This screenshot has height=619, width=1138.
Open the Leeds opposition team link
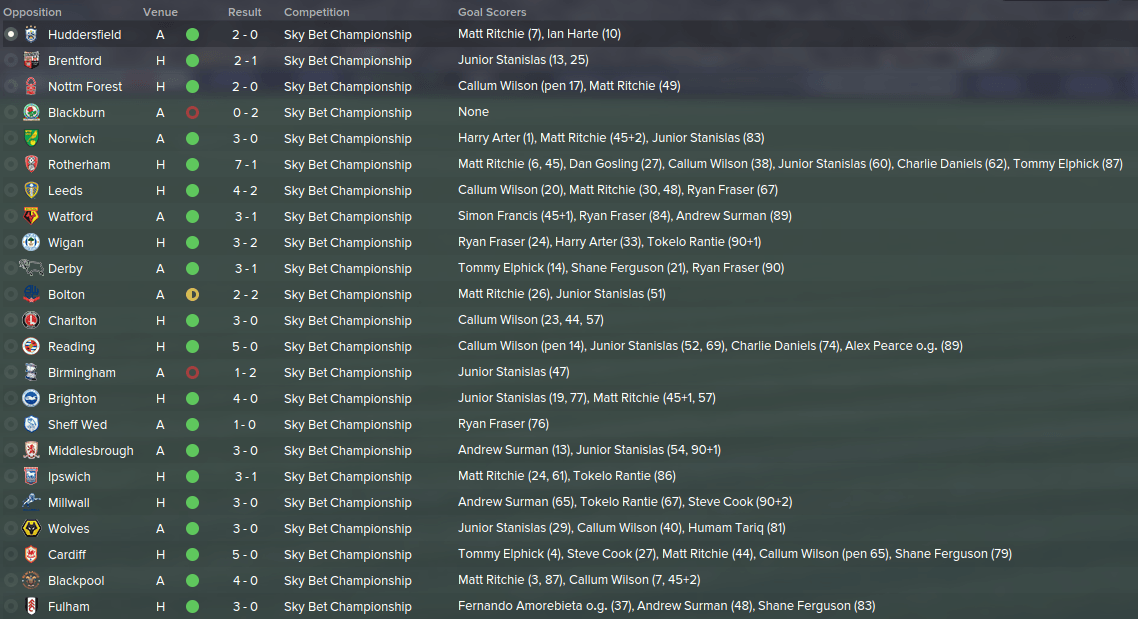coord(65,191)
